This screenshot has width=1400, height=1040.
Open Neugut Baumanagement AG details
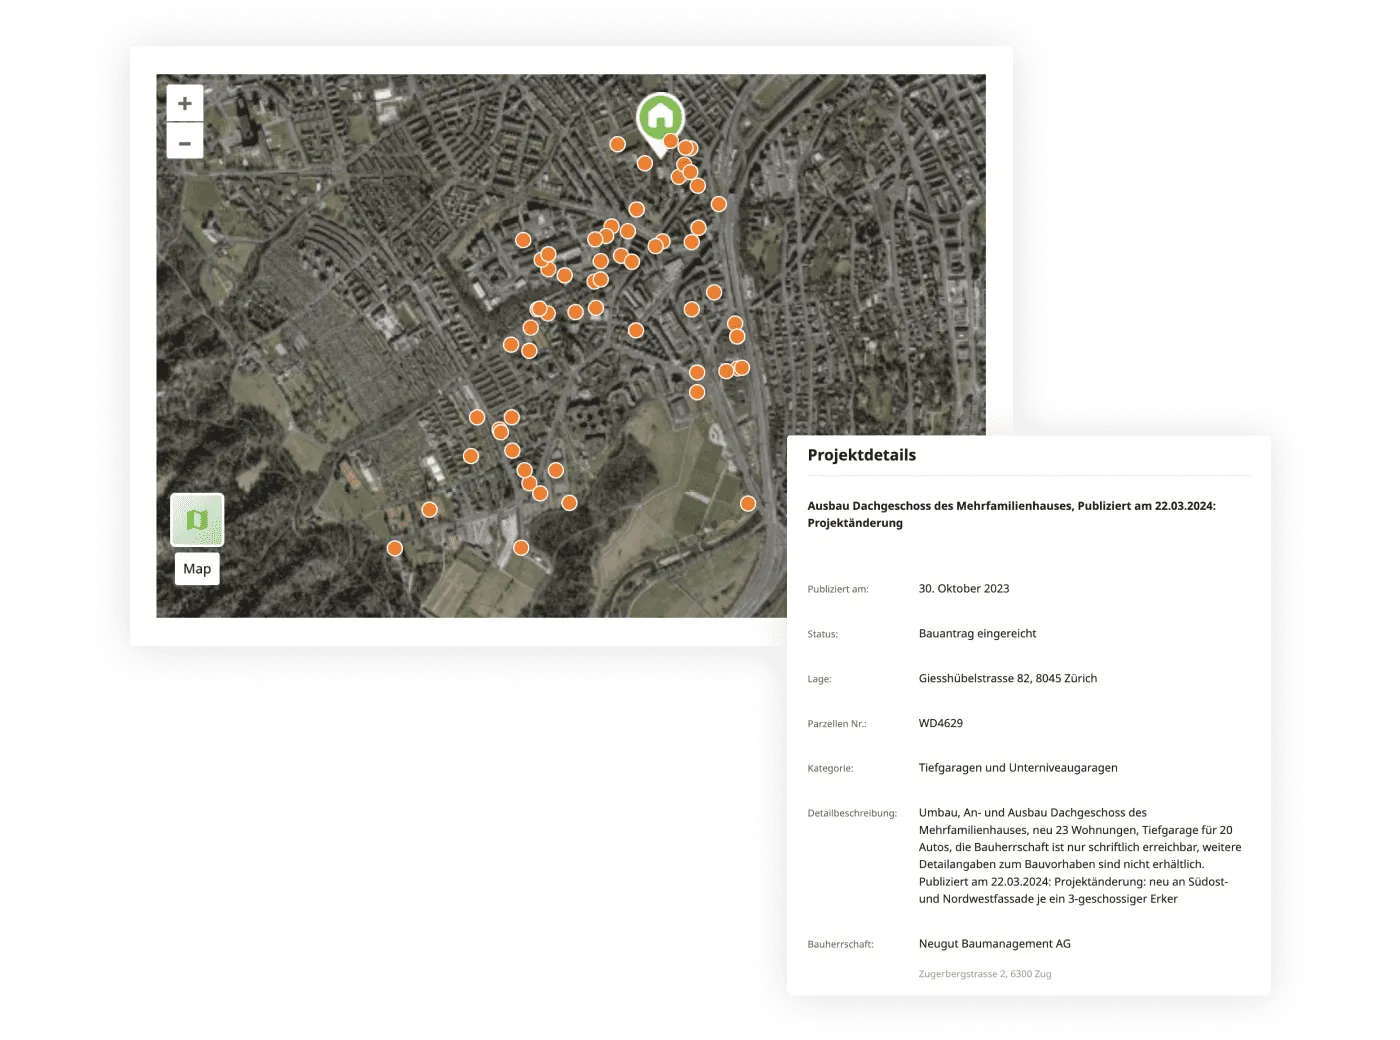click(994, 943)
